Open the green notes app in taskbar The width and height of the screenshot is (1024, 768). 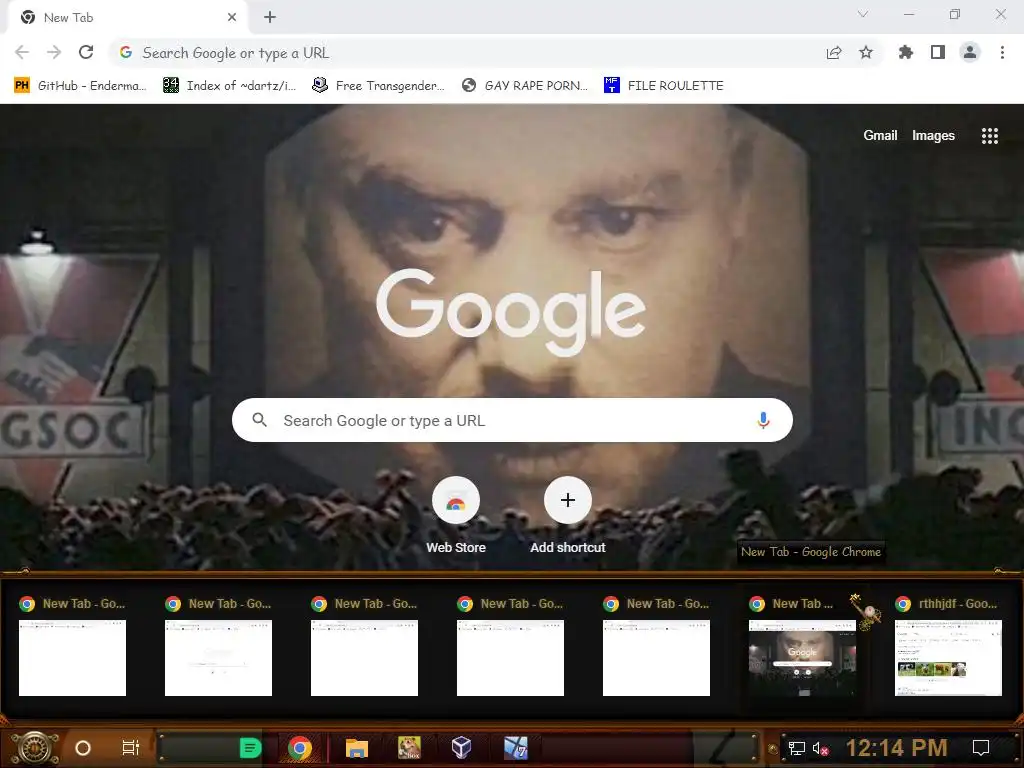pos(250,748)
